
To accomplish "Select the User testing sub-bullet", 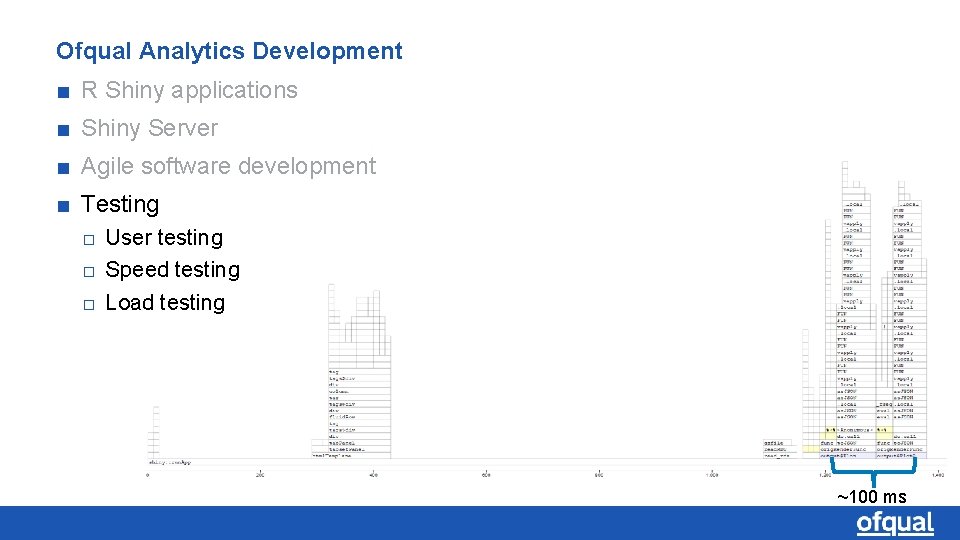I will pyautogui.click(x=164, y=238).
